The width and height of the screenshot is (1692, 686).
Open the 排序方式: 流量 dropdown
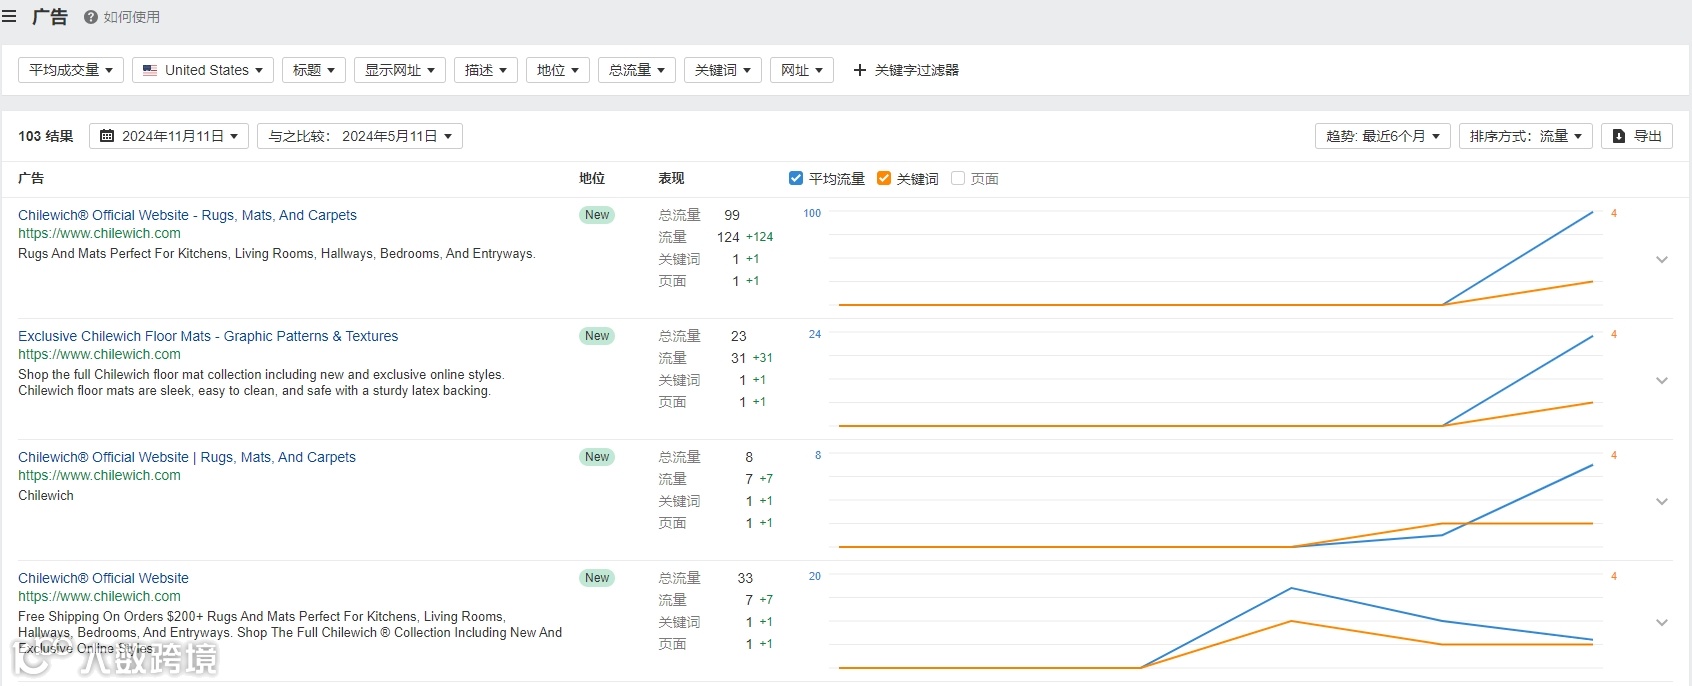click(x=1526, y=136)
